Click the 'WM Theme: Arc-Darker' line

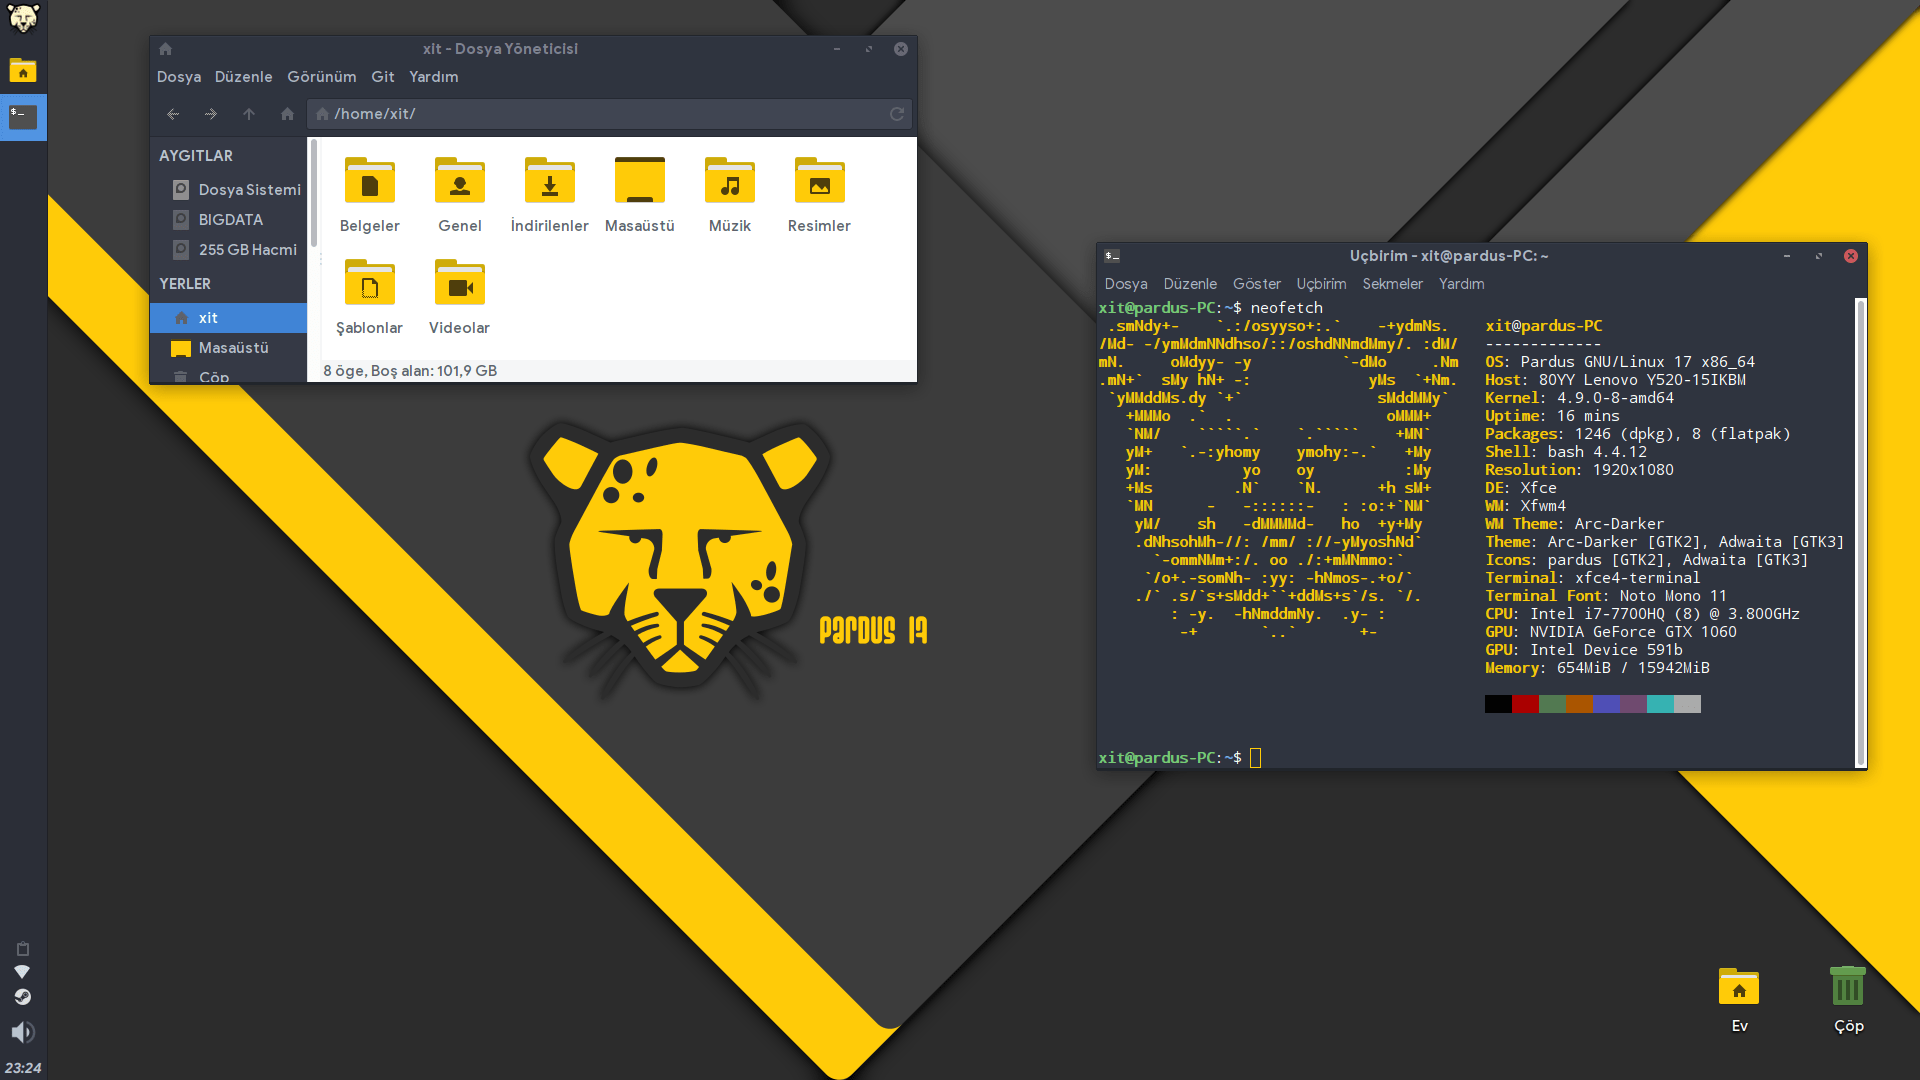coord(1574,524)
